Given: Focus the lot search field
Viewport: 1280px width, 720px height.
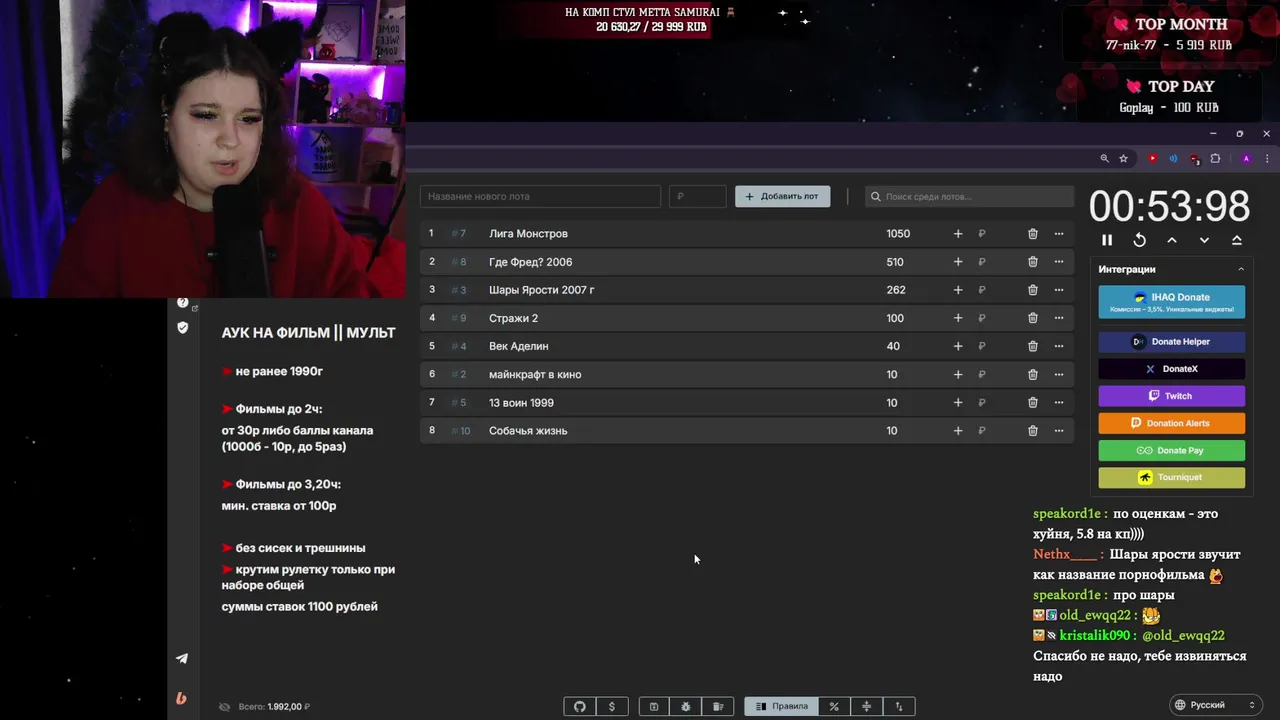Looking at the screenshot, I should (x=969, y=196).
